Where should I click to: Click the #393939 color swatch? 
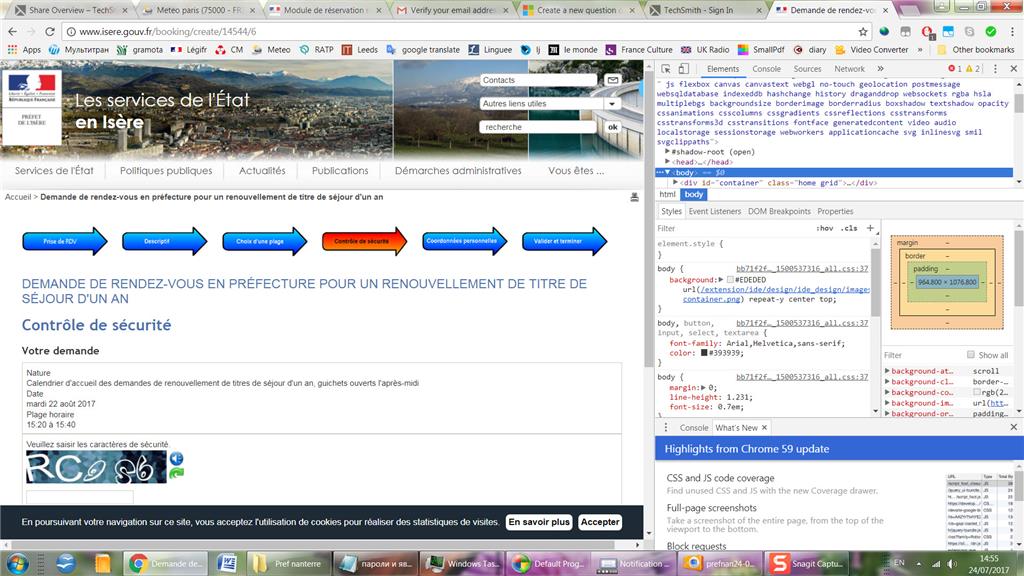pyautogui.click(x=704, y=353)
